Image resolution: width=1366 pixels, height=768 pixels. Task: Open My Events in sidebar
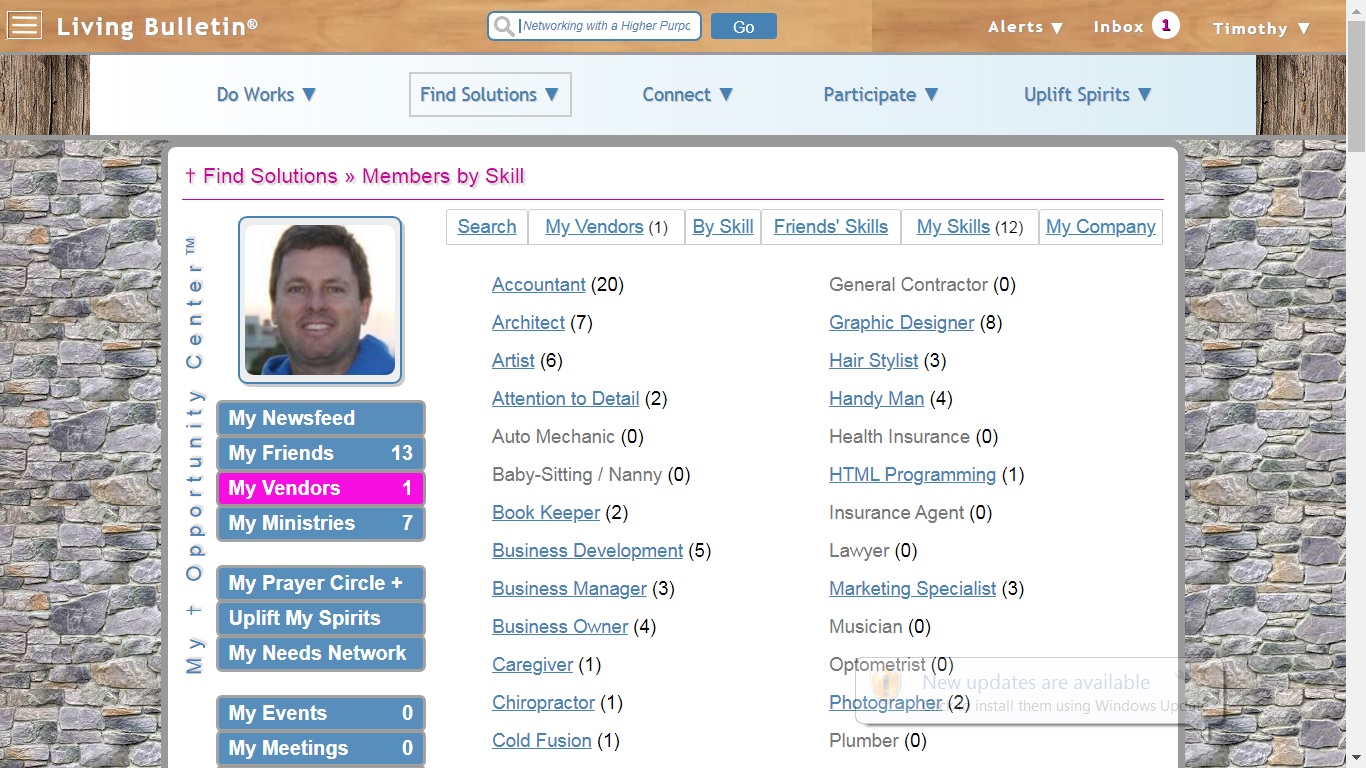click(x=321, y=713)
